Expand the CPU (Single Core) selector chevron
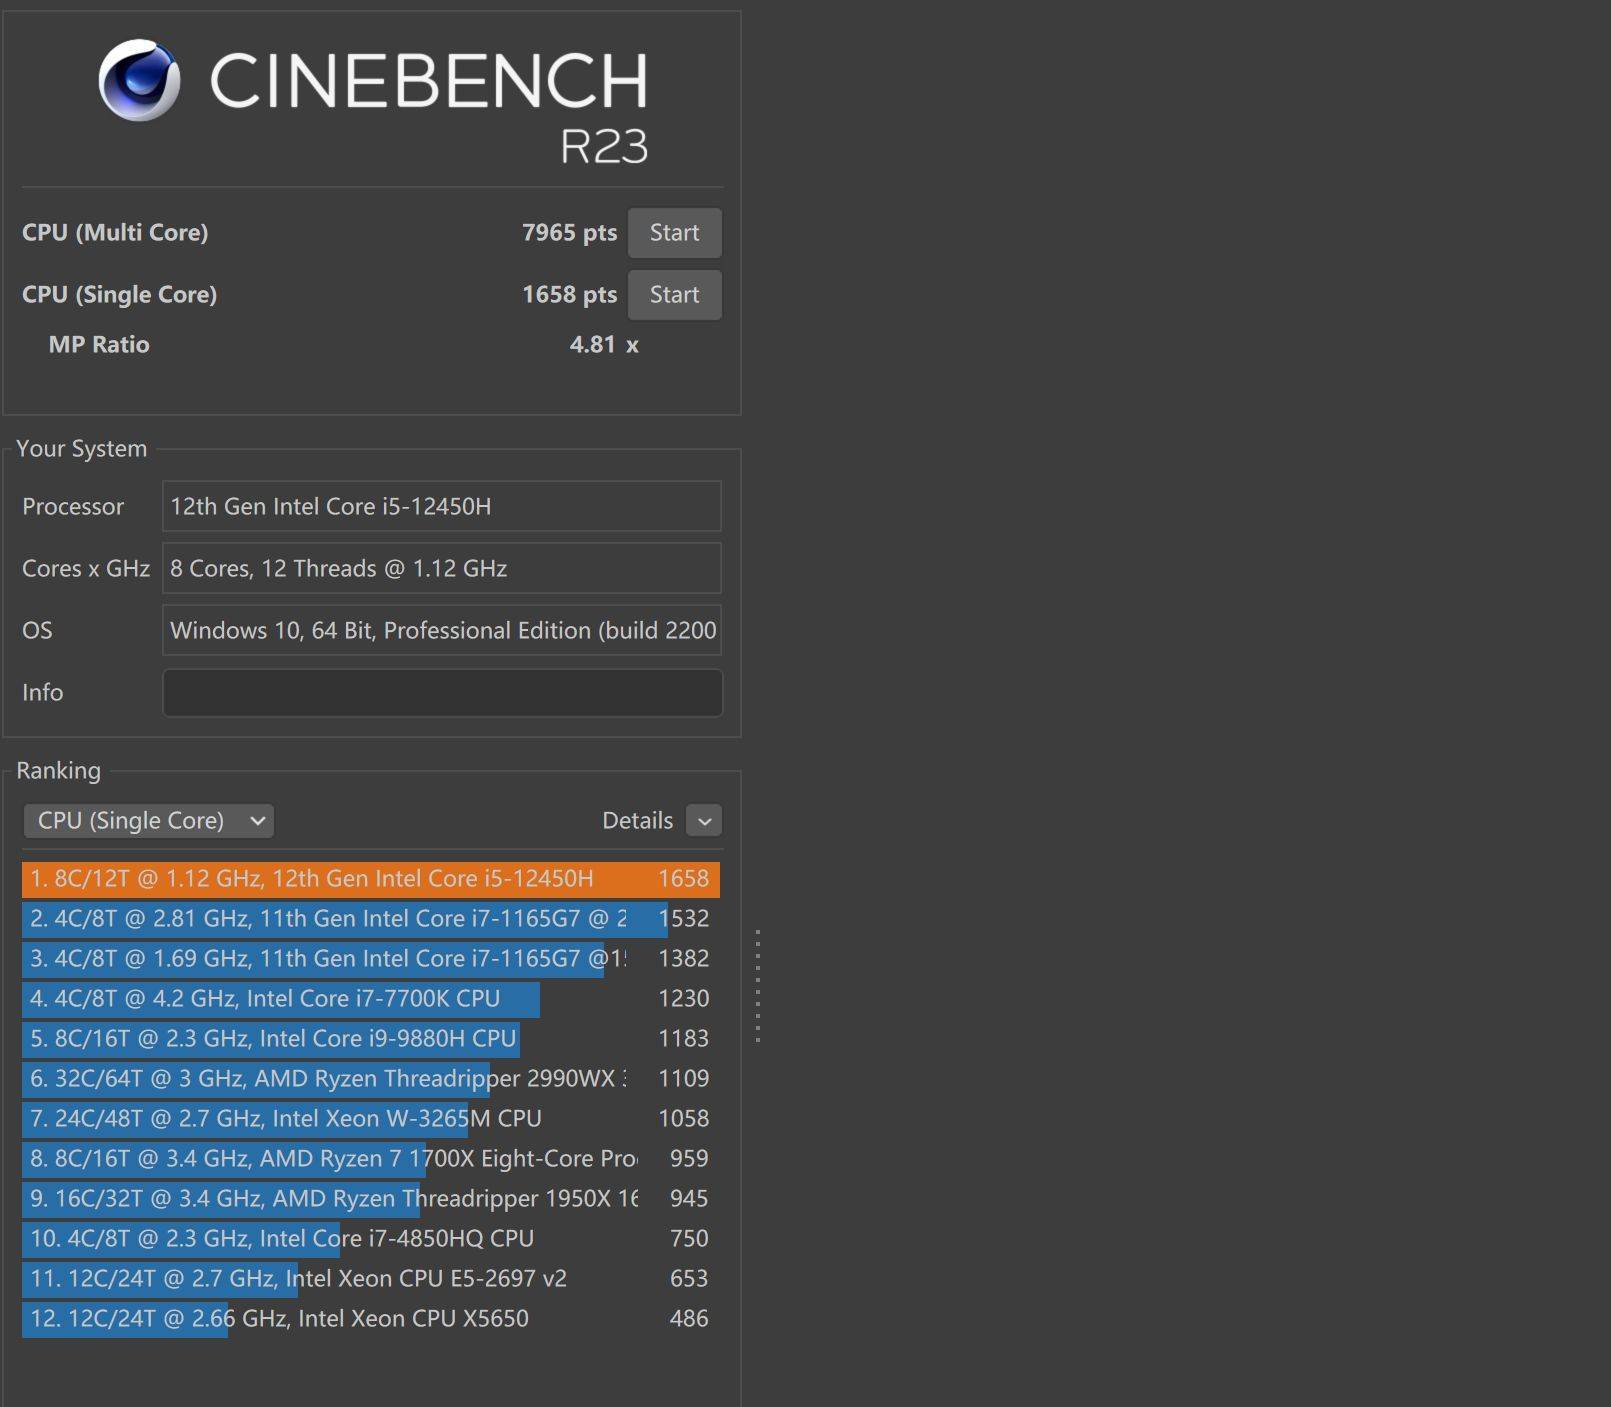Screen dimensions: 1611x1407 pyautogui.click(x=258, y=820)
